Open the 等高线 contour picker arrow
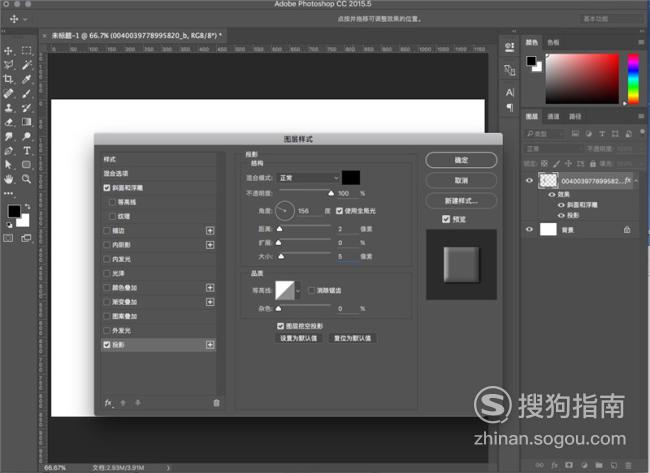The height and width of the screenshot is (473, 650). tap(298, 291)
